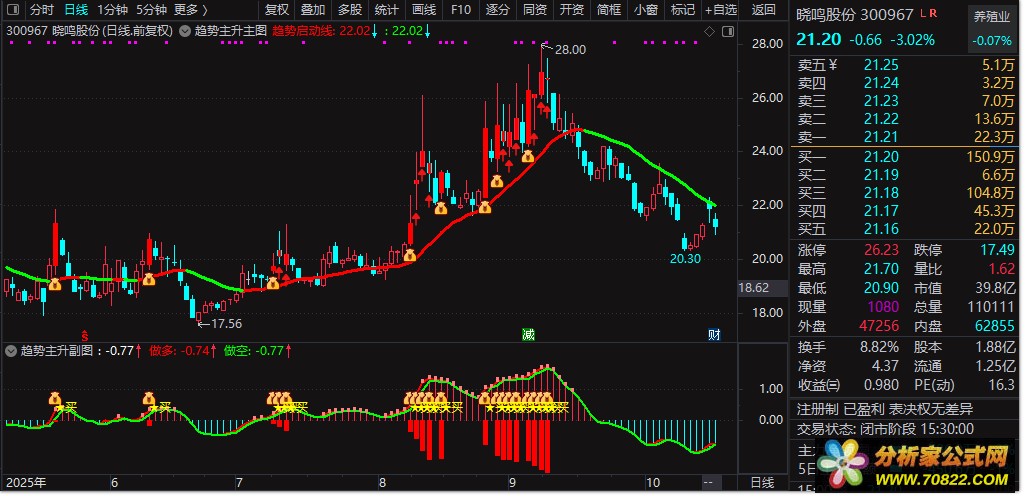The width and height of the screenshot is (1025, 496).
Task: Click the 跌停 value 17.49
Action: [997, 250]
